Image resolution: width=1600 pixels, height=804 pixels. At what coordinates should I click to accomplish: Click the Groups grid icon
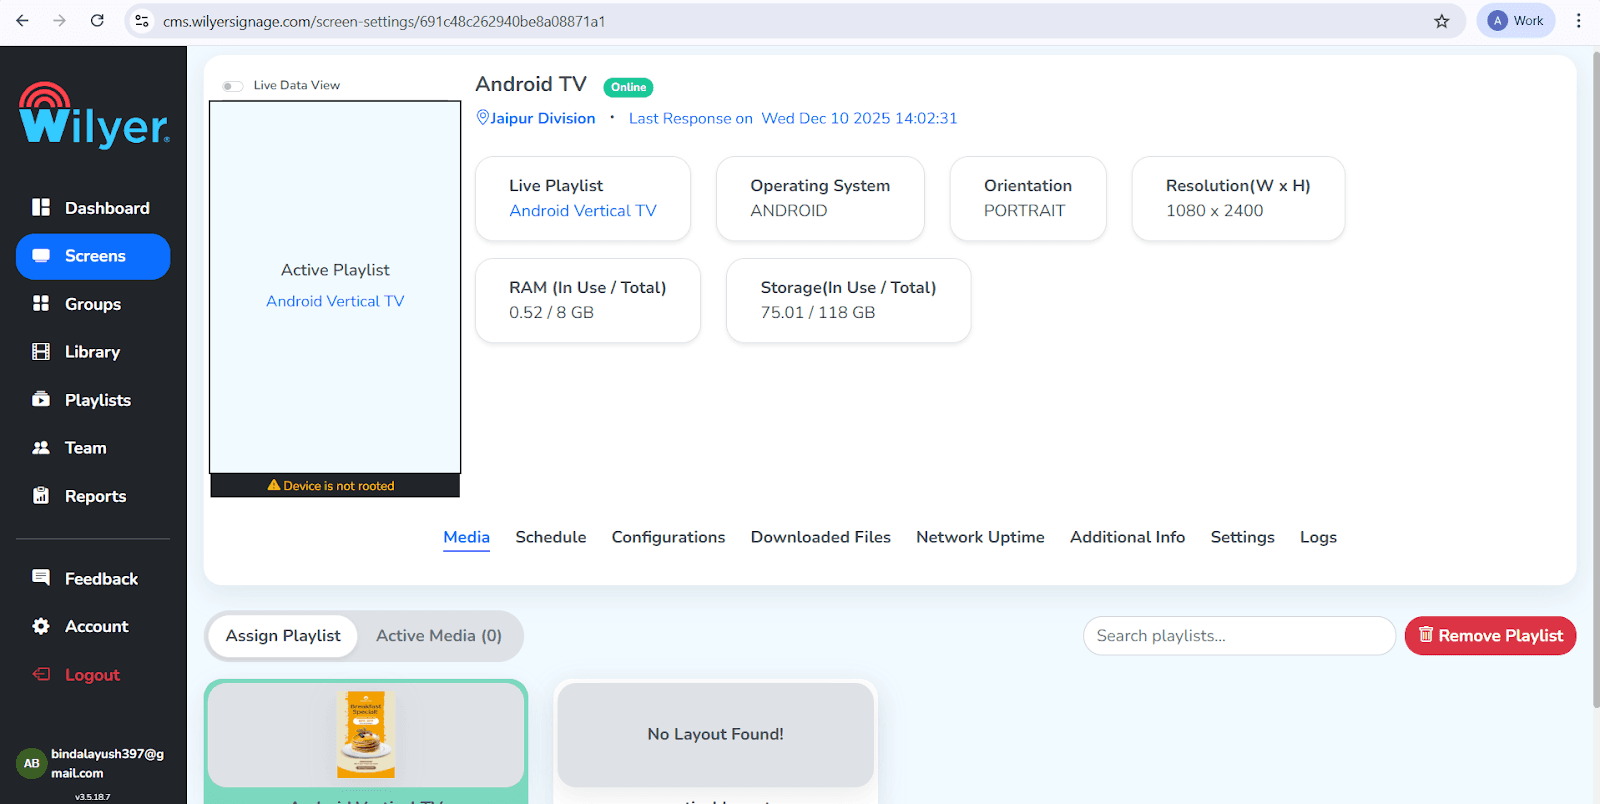pyautogui.click(x=41, y=303)
